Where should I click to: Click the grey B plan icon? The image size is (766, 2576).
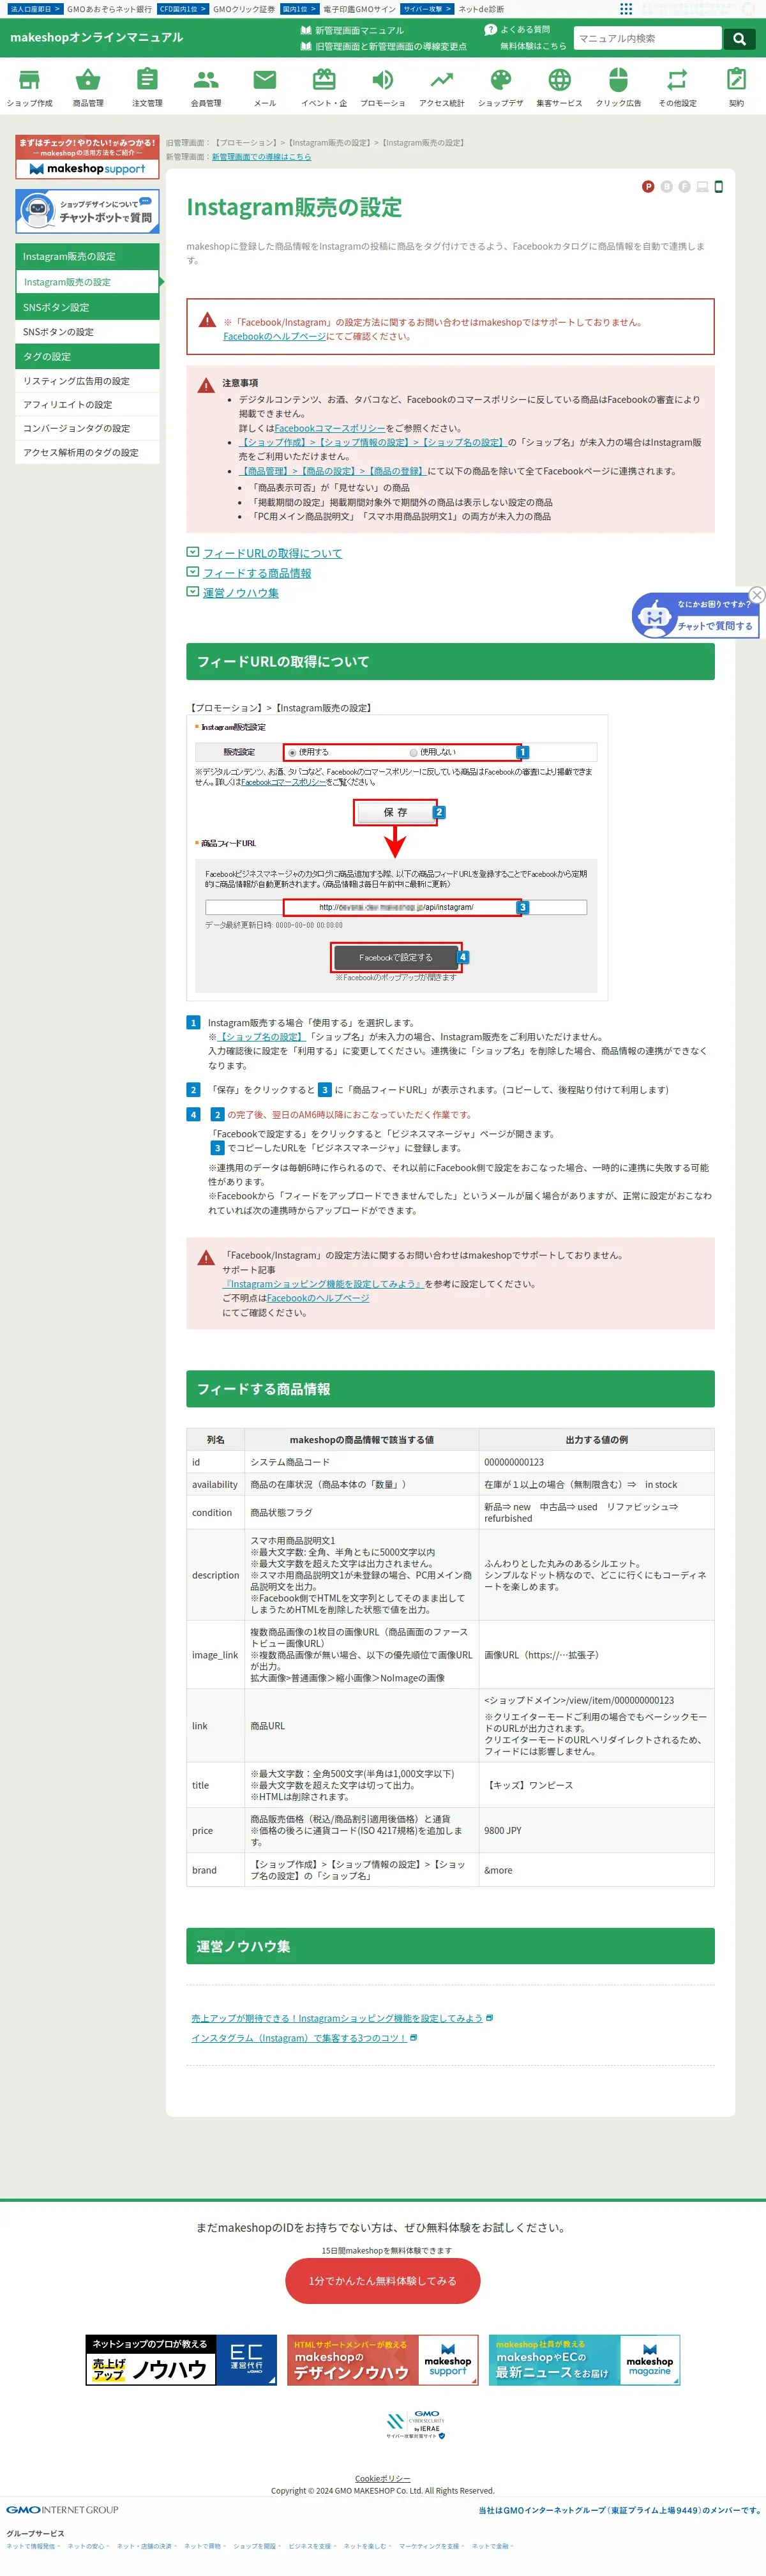(x=667, y=187)
